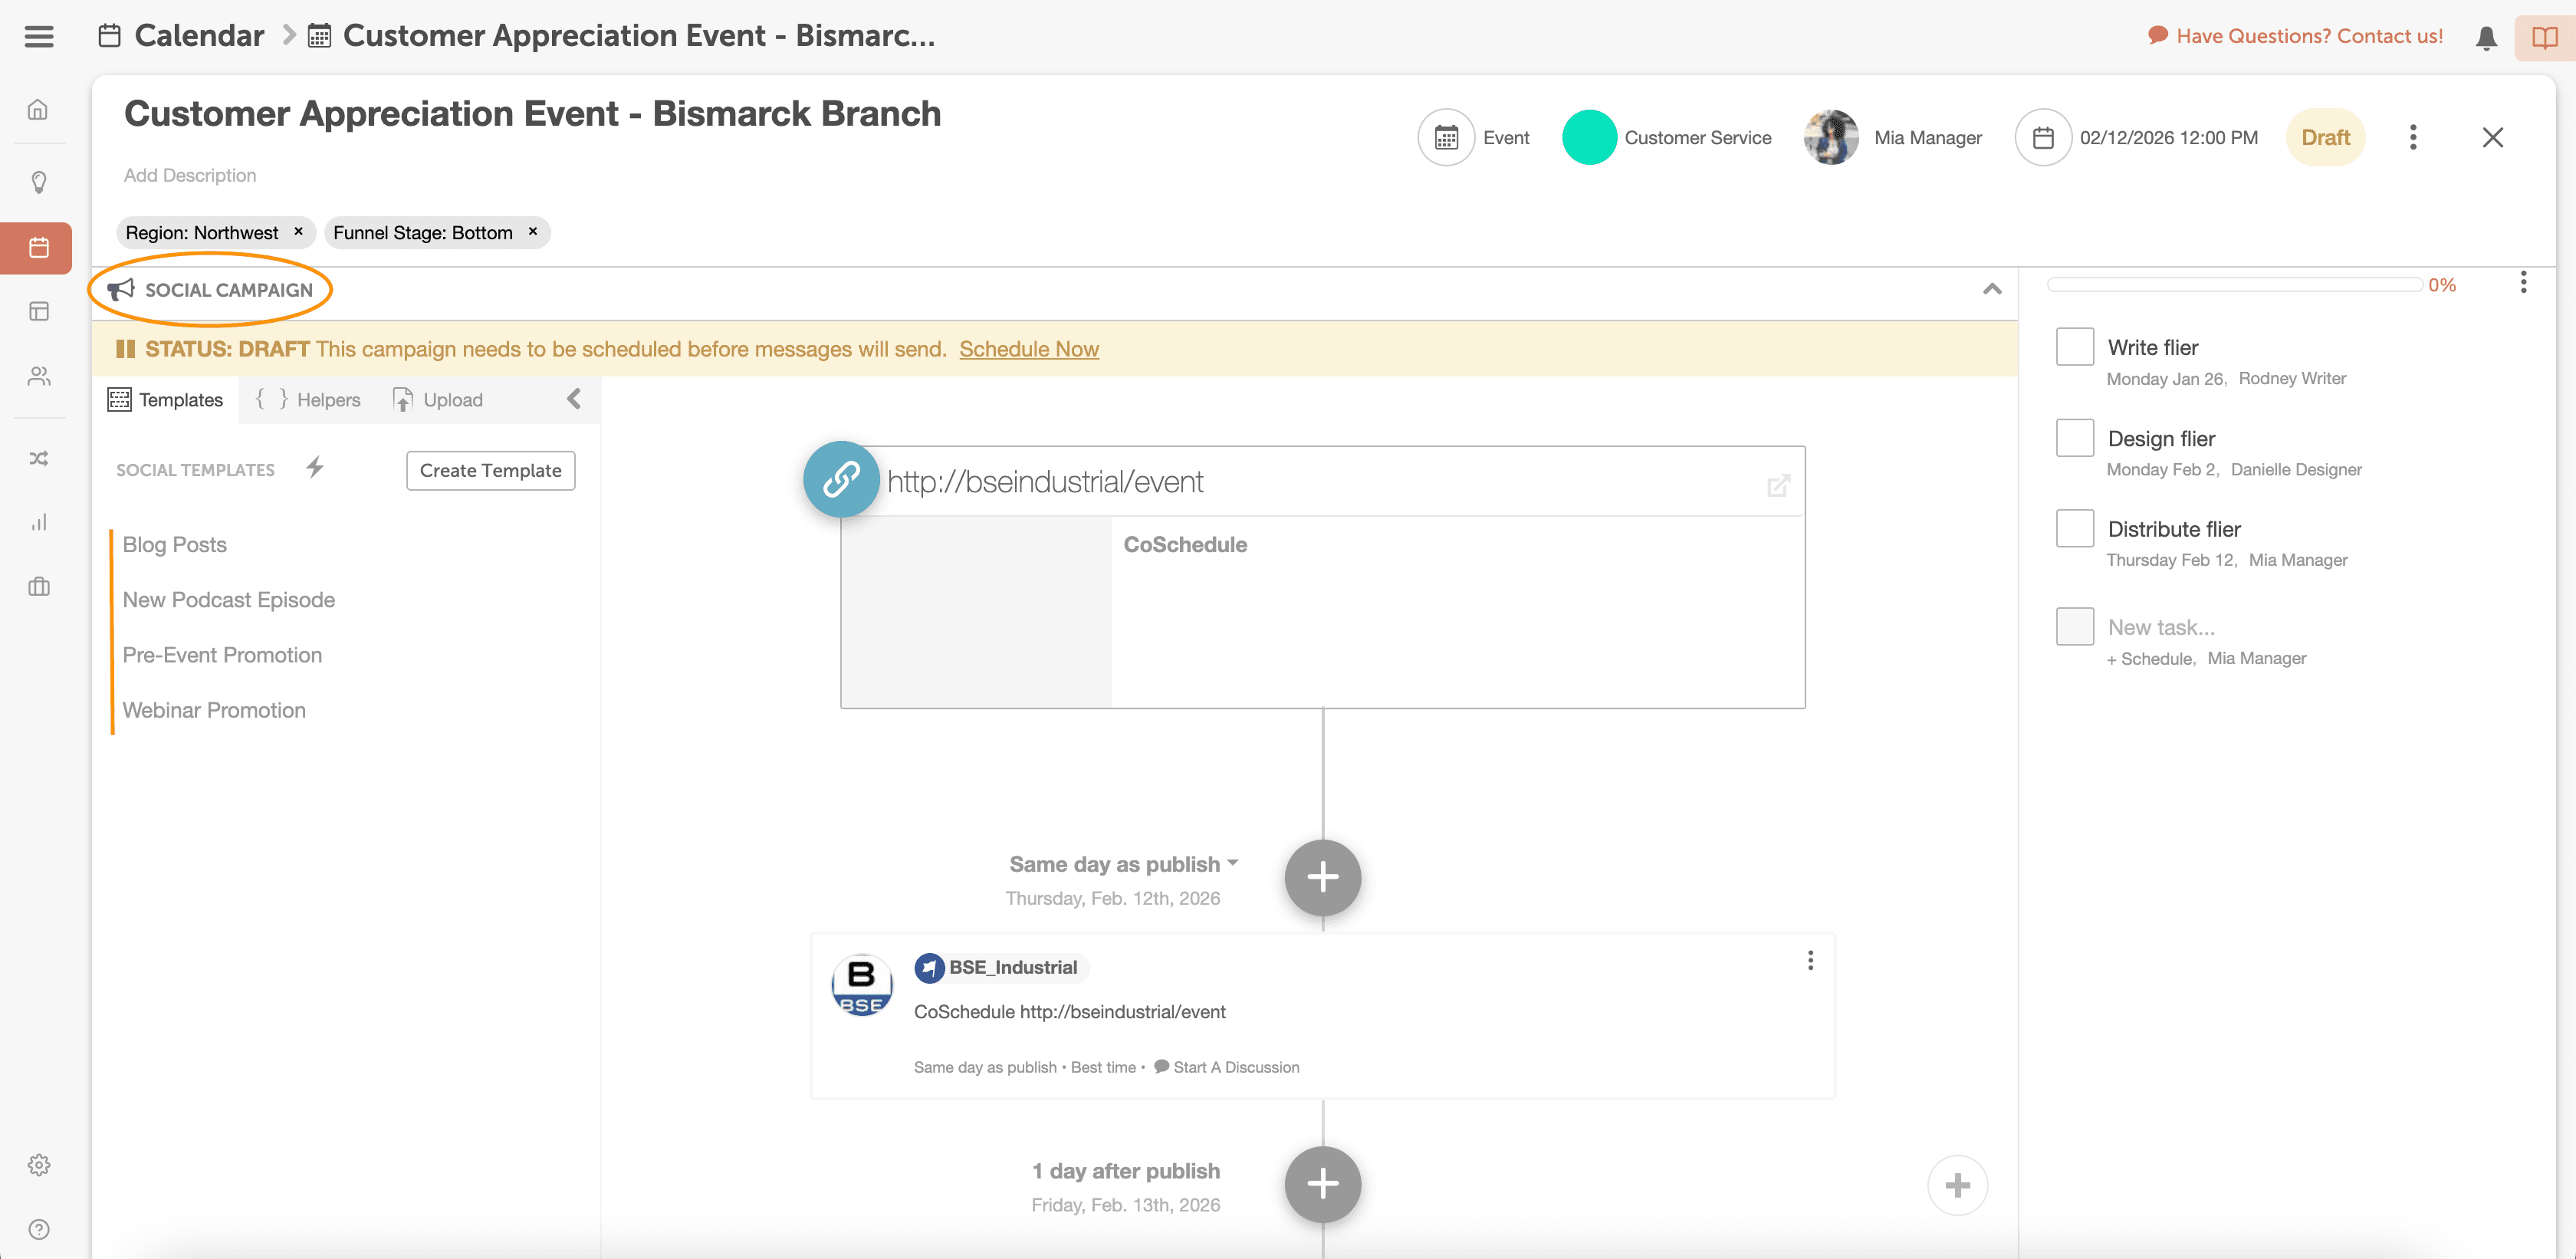
Task: Click the Create Template button
Action: tap(490, 470)
